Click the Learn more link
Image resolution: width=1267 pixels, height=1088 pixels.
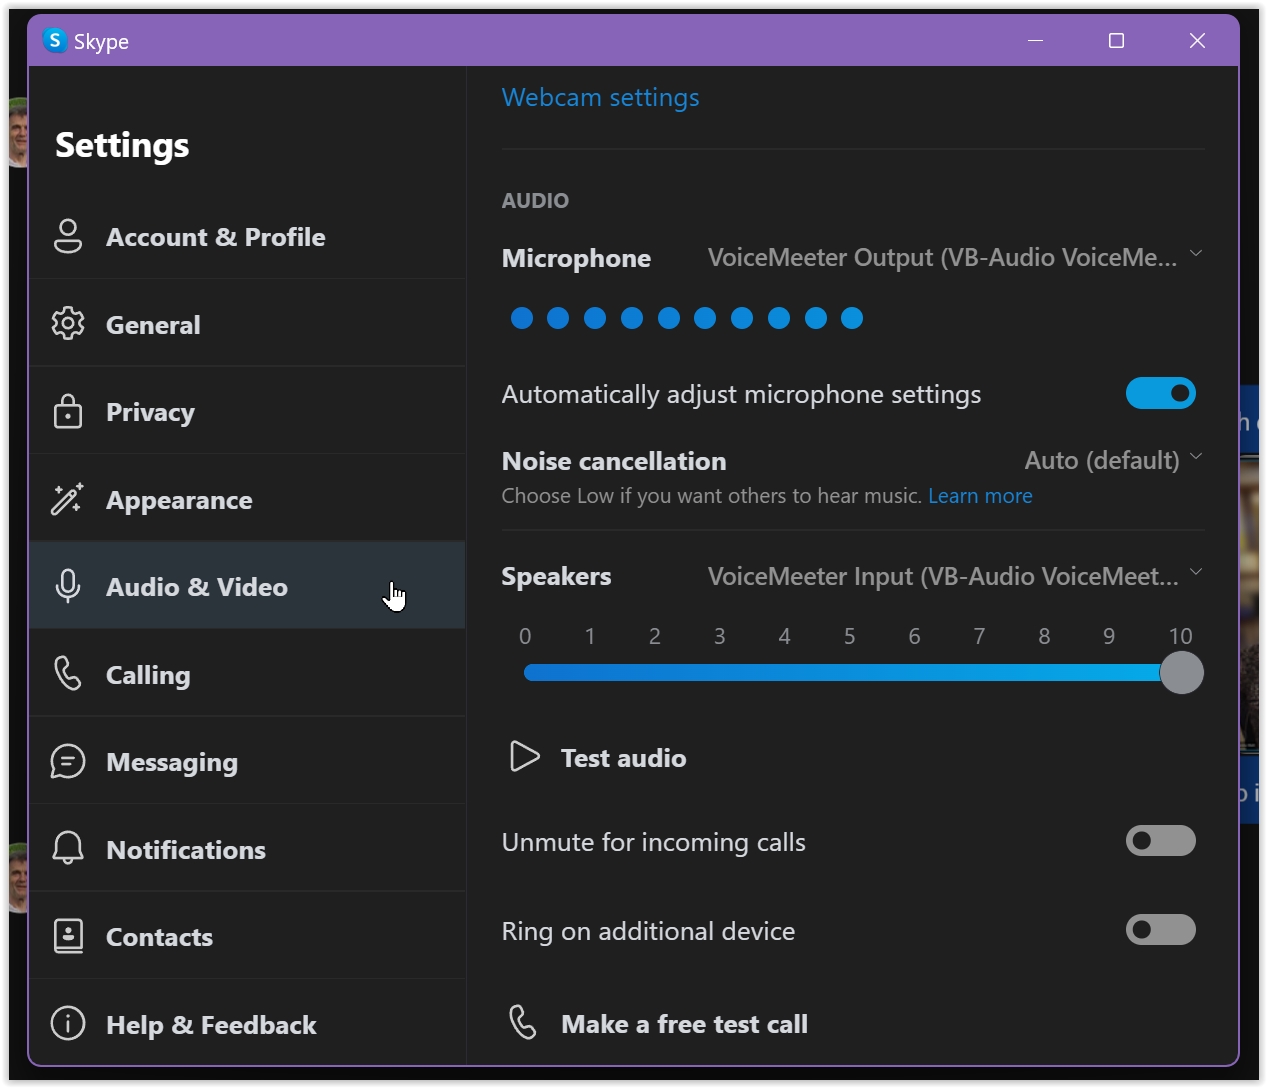980,496
